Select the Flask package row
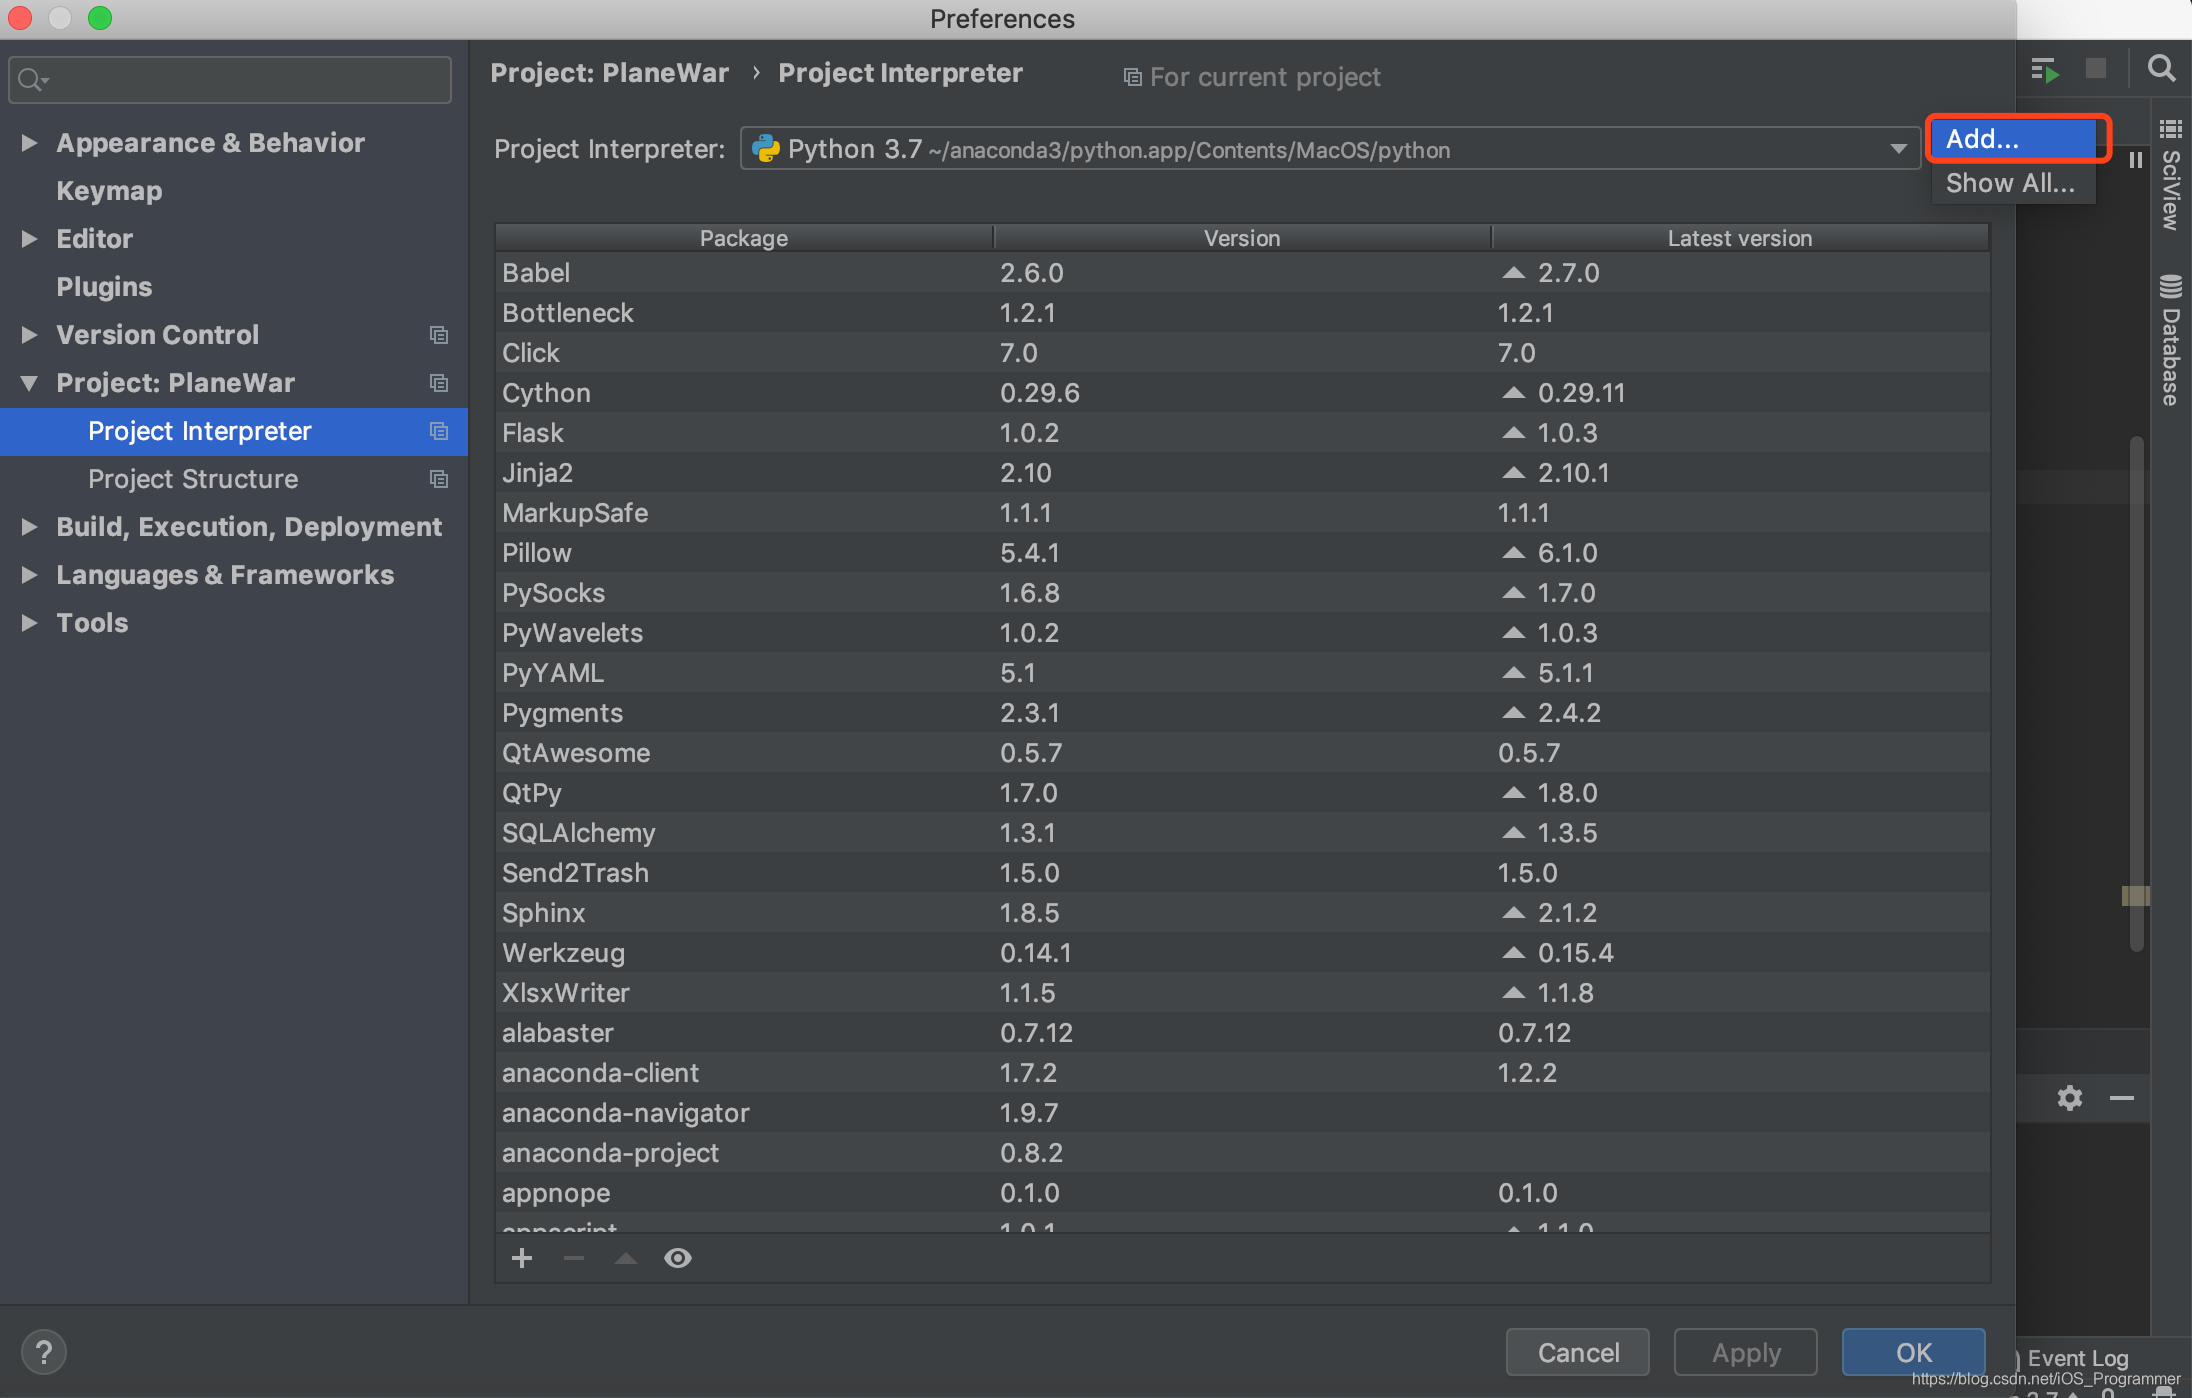This screenshot has width=2192, height=1398. 1242,433
